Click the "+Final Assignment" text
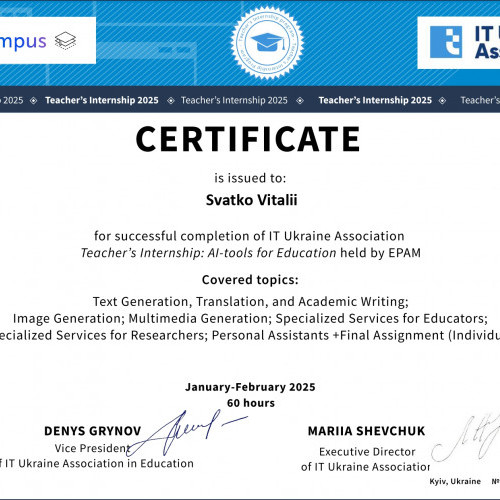The image size is (500, 500). (x=389, y=335)
